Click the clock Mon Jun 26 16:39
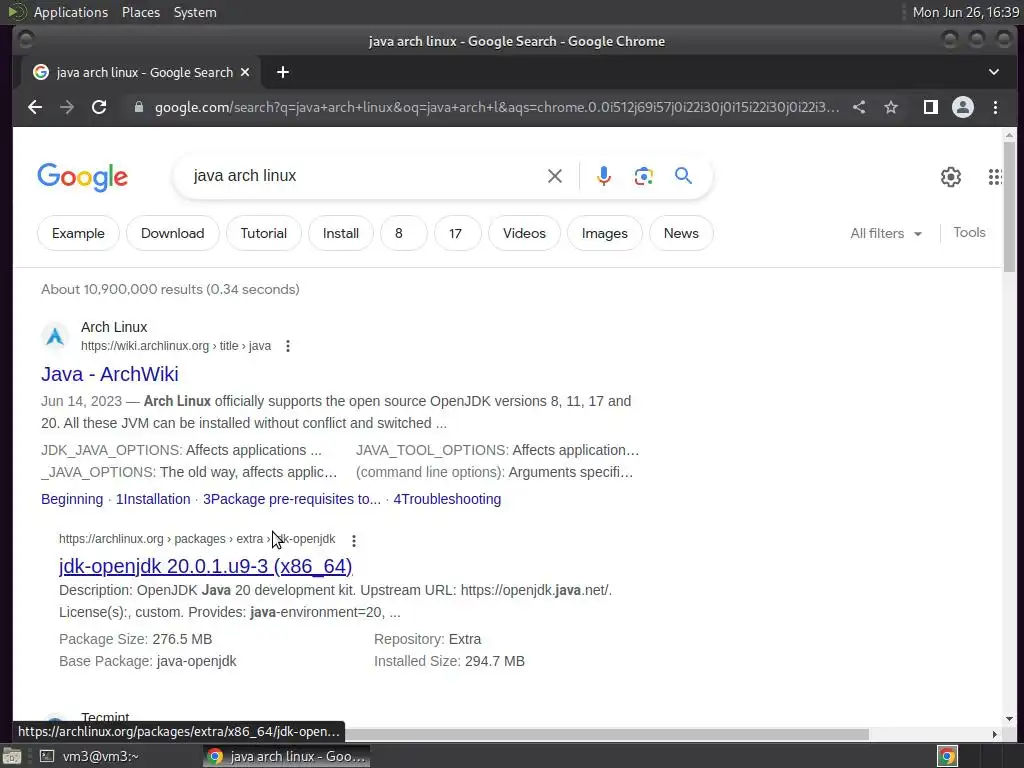Screen dimensions: 1024x768 [965, 12]
